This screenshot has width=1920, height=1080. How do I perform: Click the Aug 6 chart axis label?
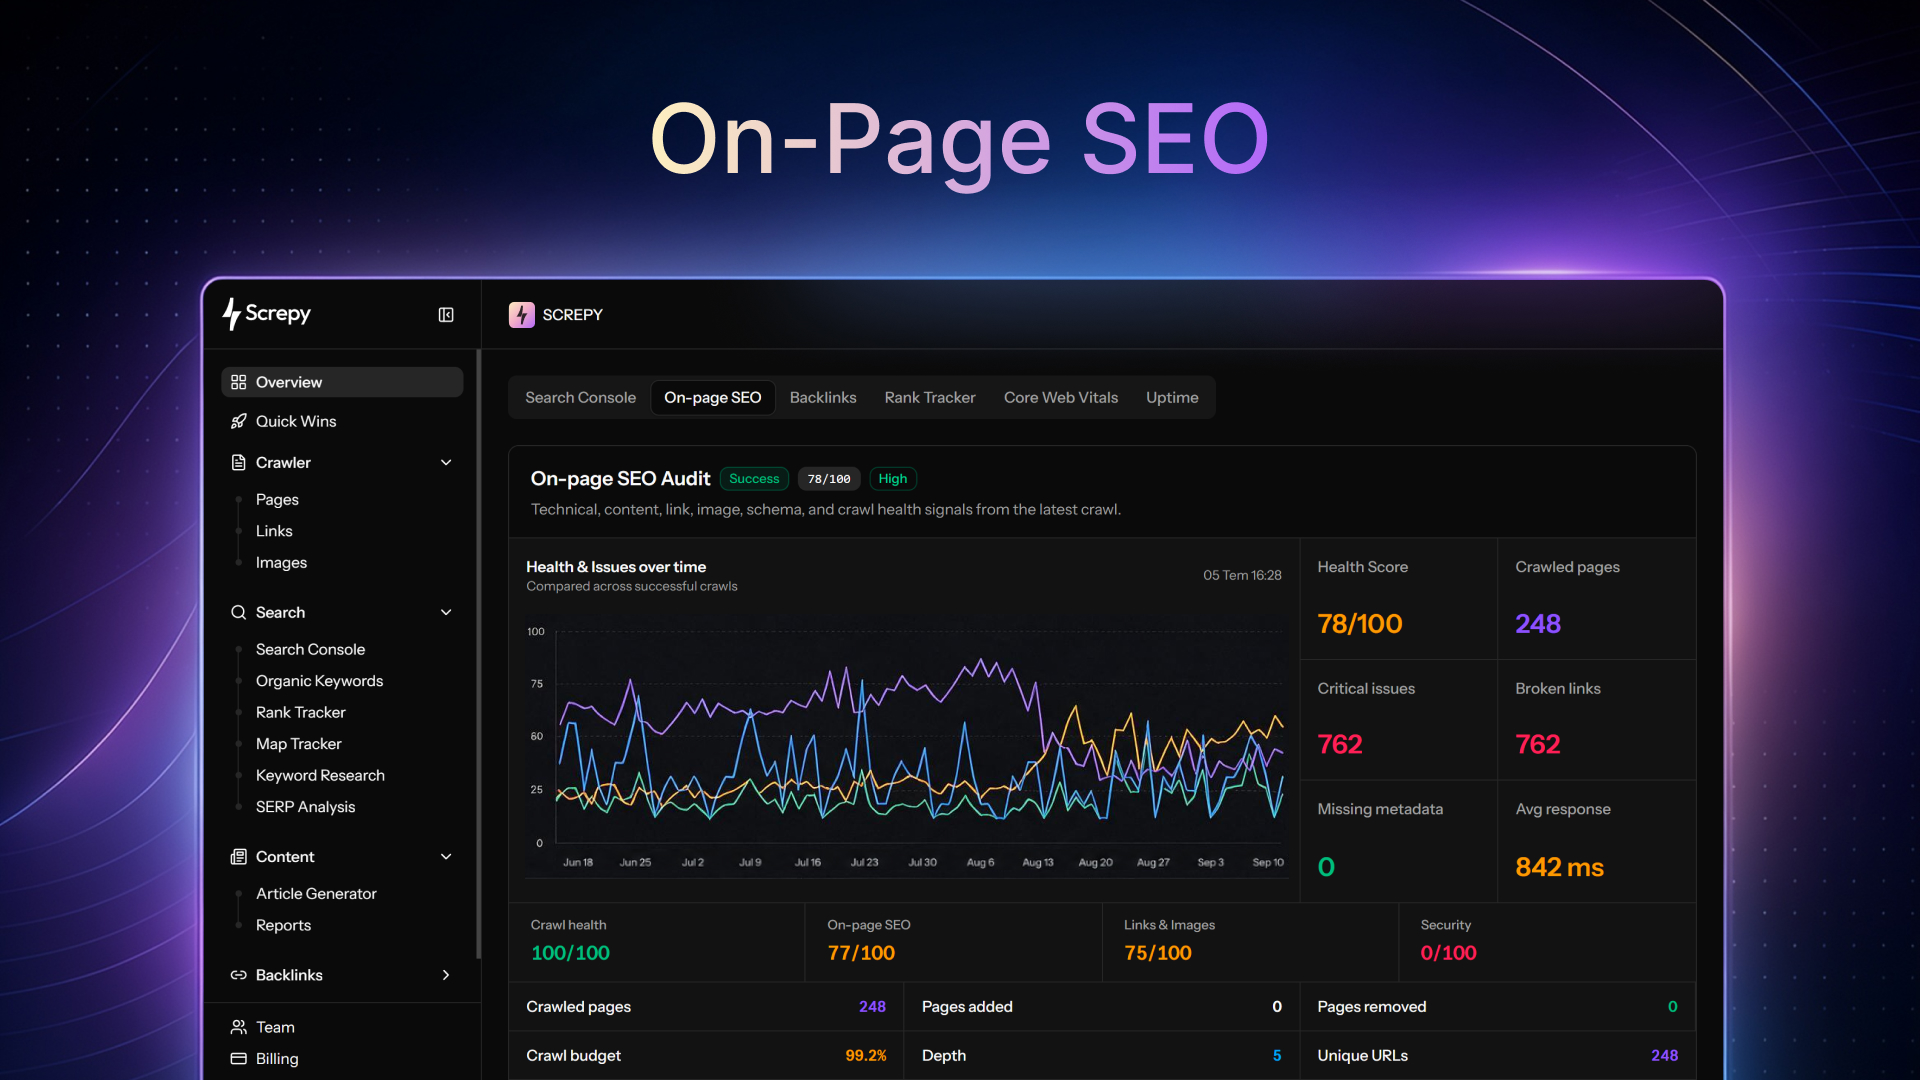(x=980, y=862)
